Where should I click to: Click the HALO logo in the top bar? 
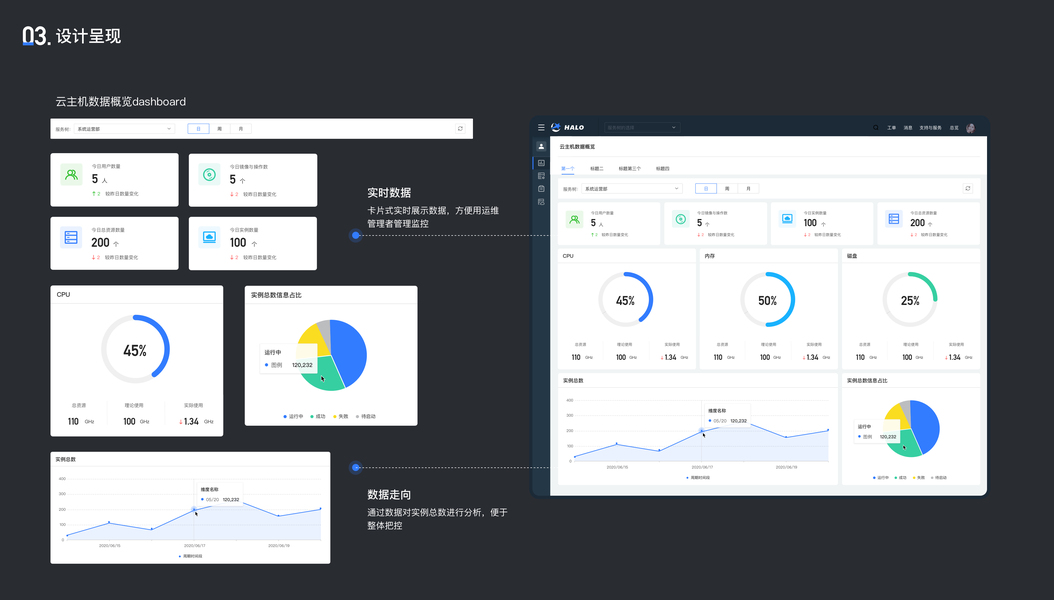coord(567,127)
